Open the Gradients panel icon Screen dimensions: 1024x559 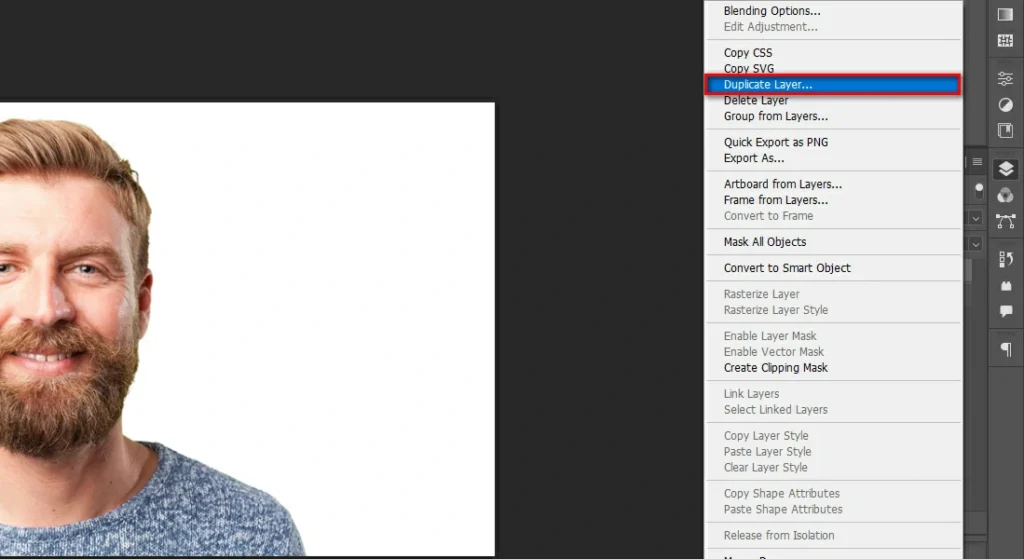[1005, 15]
